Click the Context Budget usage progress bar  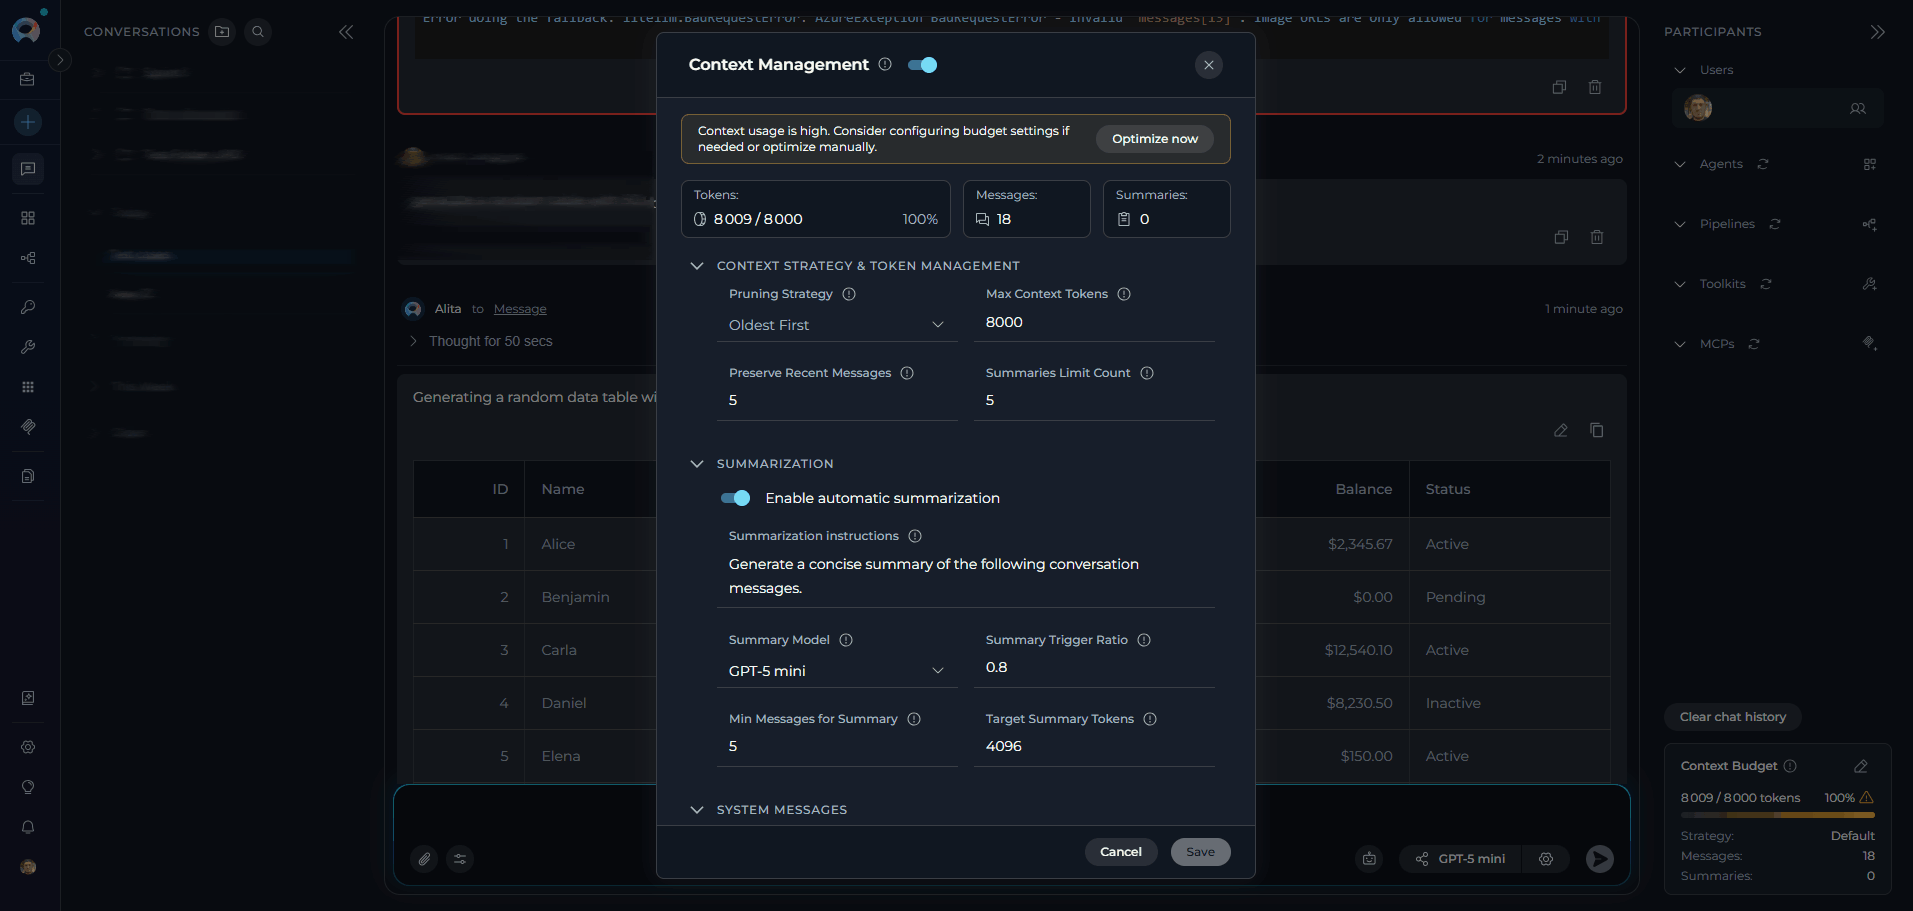coord(1777,815)
